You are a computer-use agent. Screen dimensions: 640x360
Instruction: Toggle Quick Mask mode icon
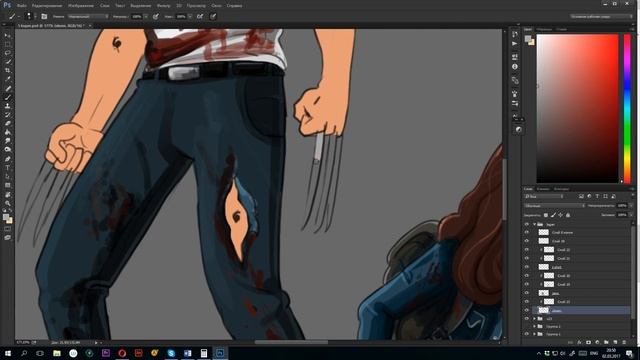pos(7,229)
